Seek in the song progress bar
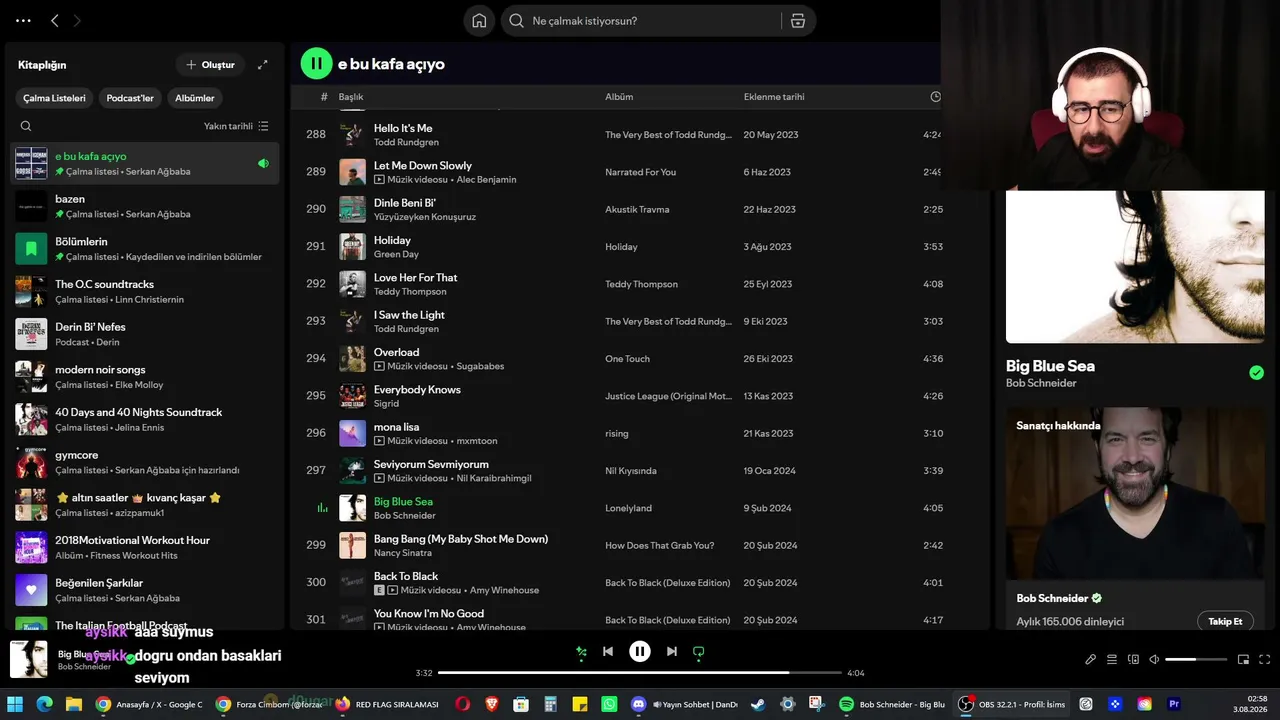 (x=640, y=673)
